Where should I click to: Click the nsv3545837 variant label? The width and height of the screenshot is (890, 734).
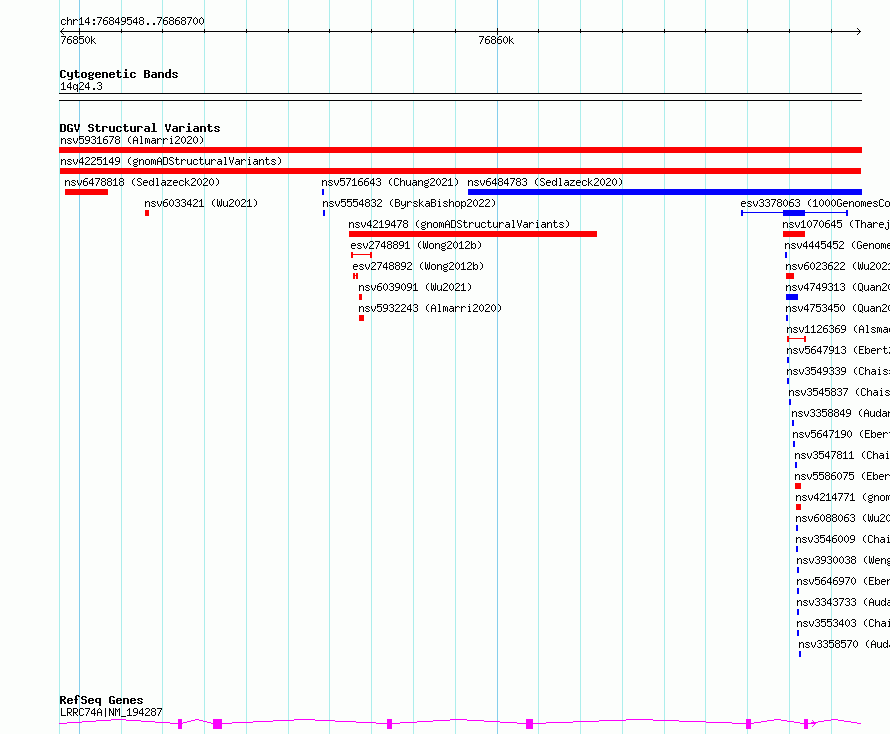click(x=839, y=392)
